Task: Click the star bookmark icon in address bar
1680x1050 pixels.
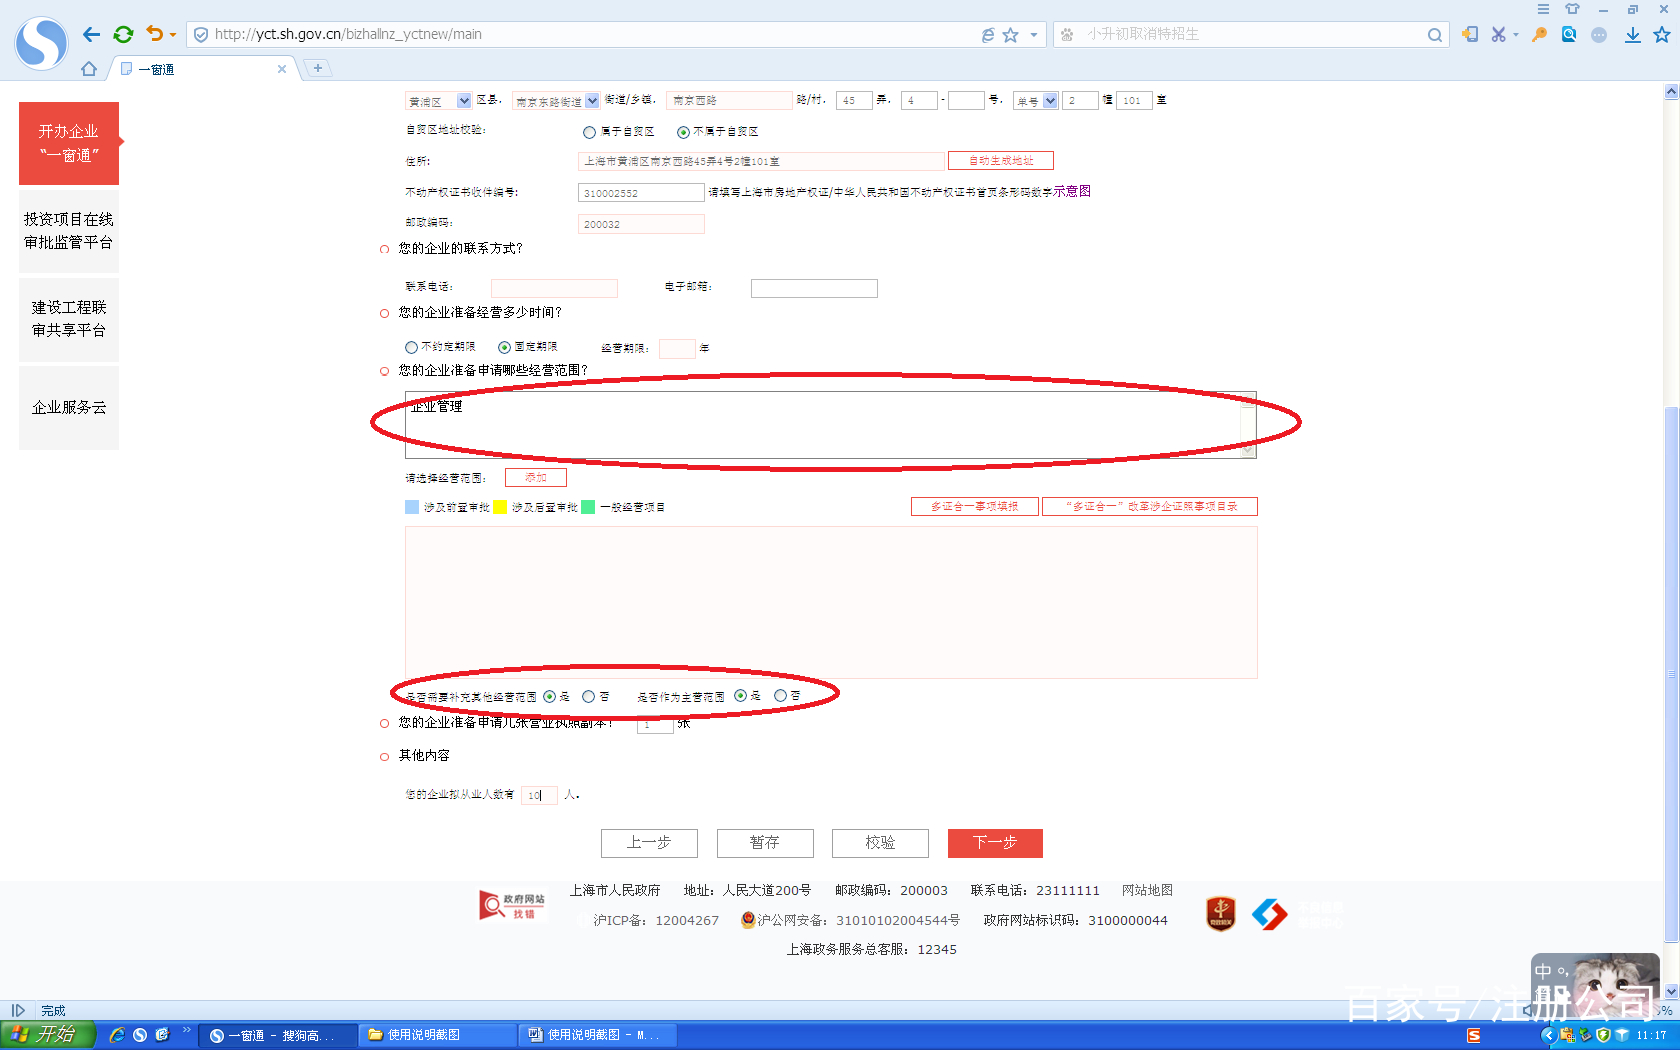Action: 1012,33
